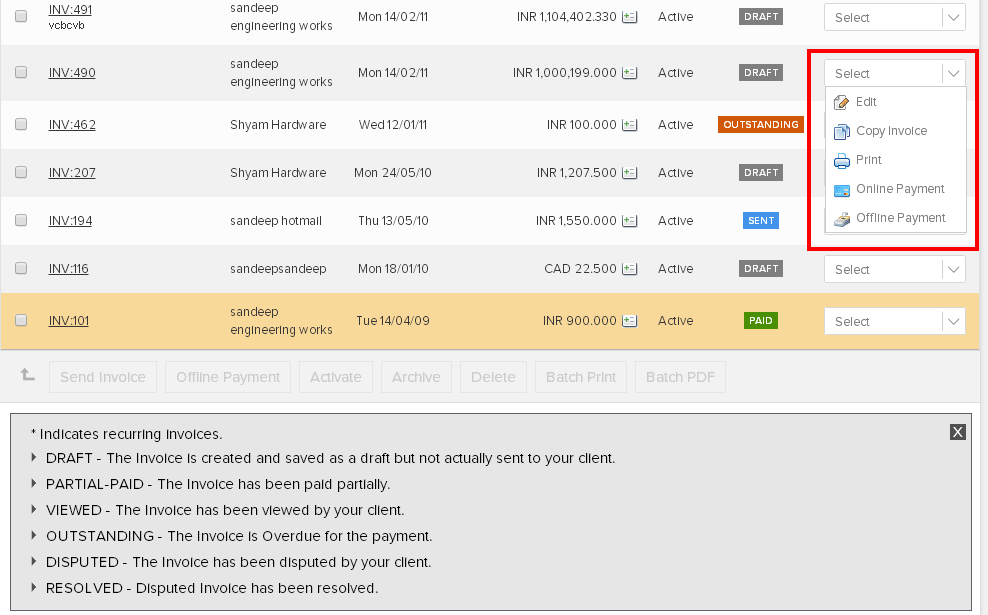Expand the VIEWED legend description
The image size is (988, 615).
tap(34, 509)
